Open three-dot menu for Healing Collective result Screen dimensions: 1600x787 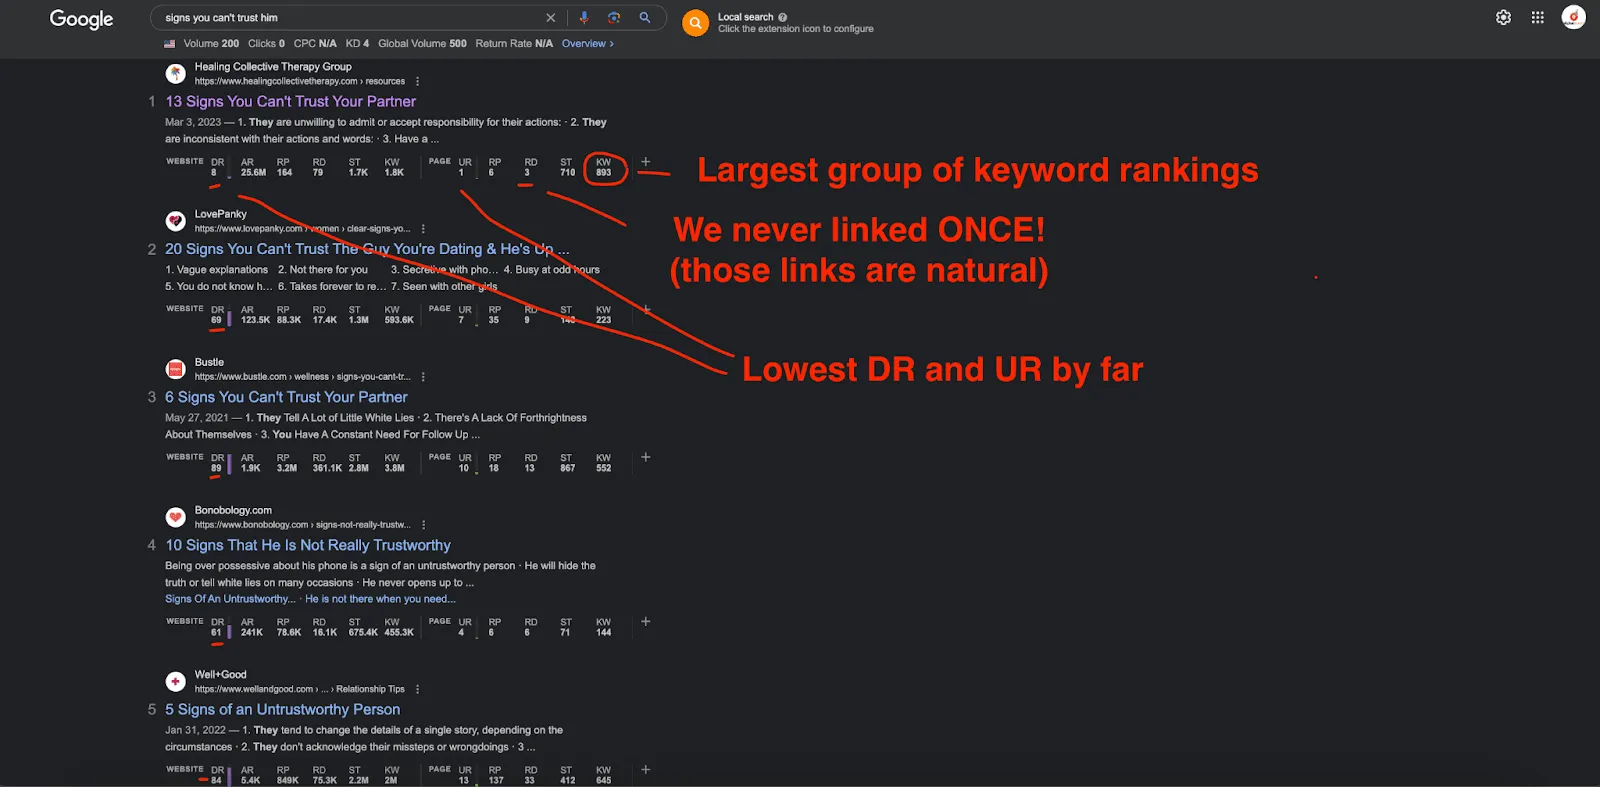[418, 82]
